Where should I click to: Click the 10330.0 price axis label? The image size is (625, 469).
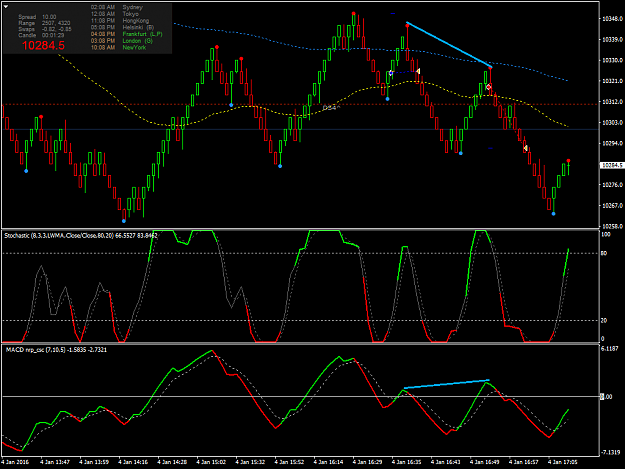[612, 60]
